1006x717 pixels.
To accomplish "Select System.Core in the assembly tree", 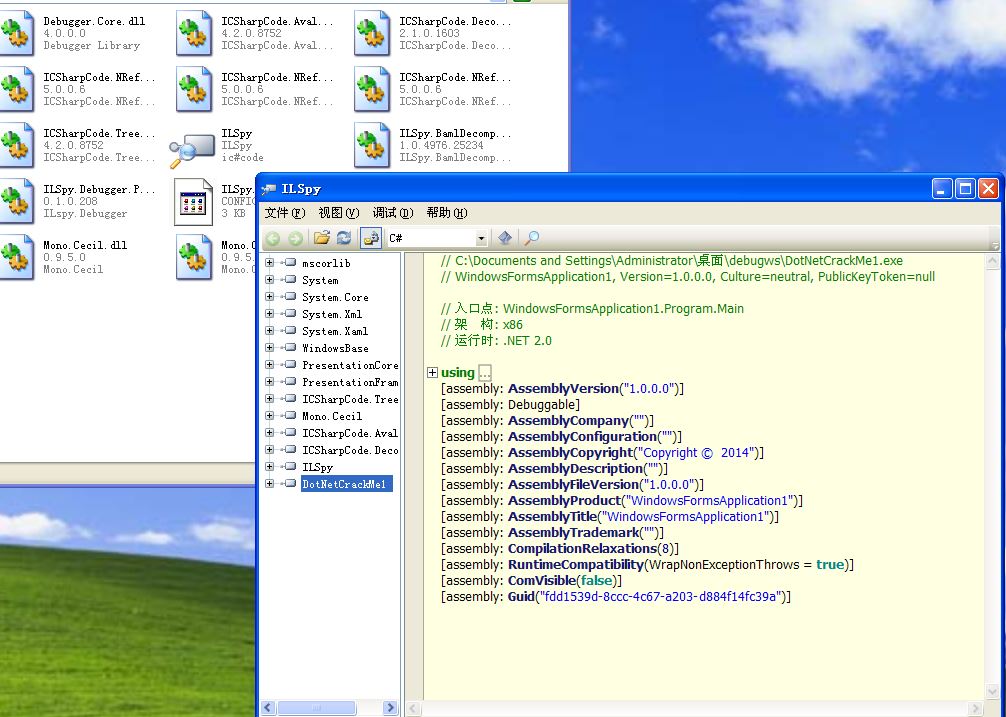I will [x=335, y=297].
